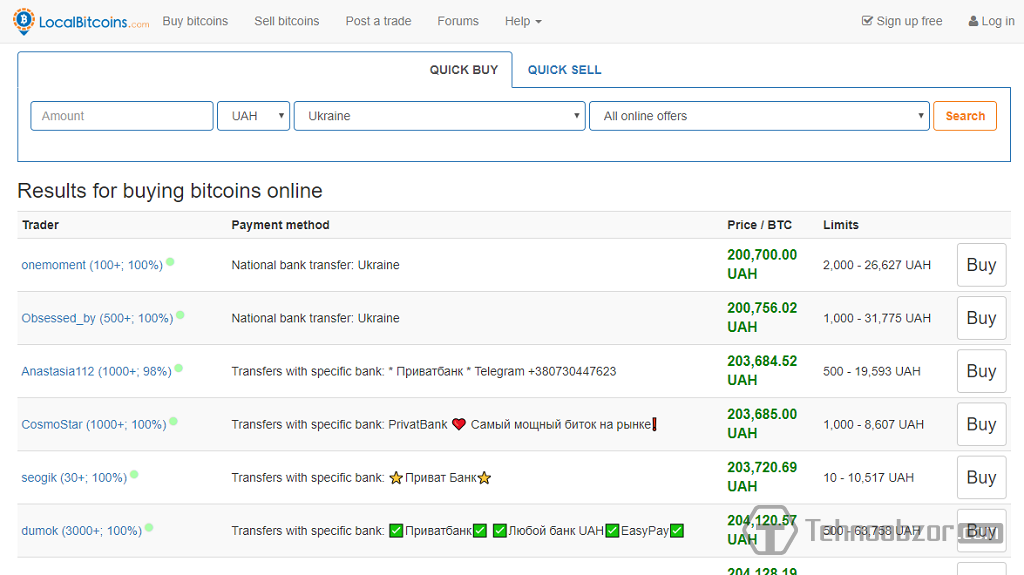
Task: Open trader CosmoStar profile
Action: point(94,425)
